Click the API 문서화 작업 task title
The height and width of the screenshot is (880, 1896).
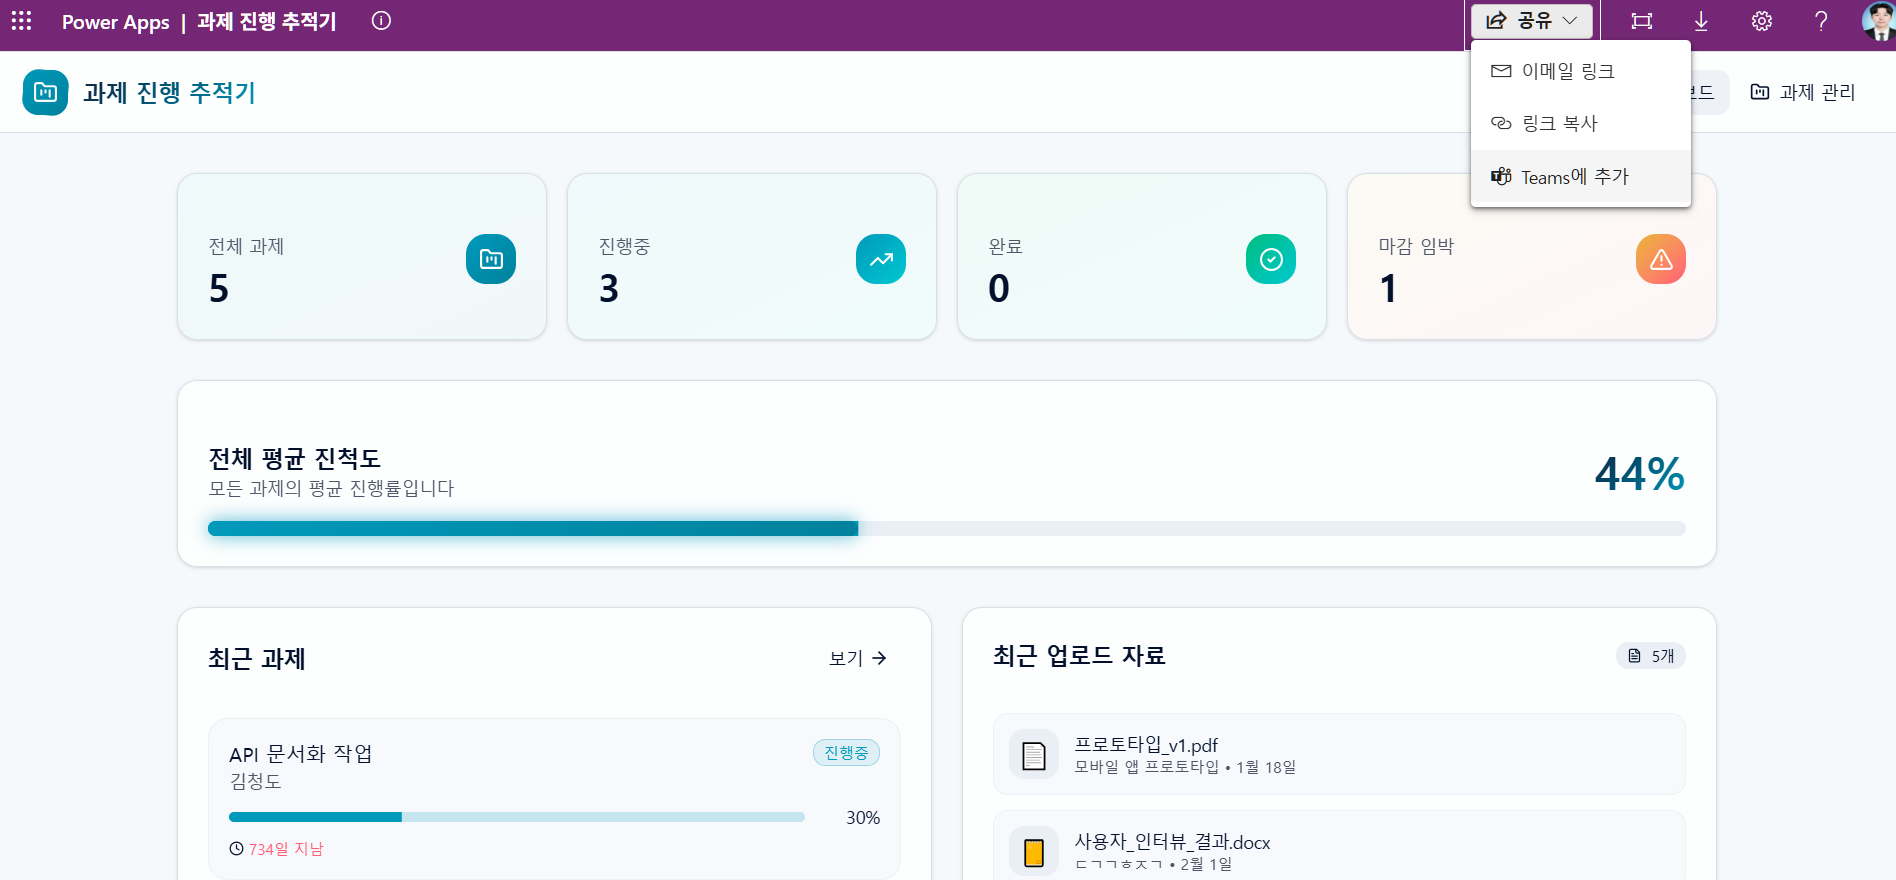pyautogui.click(x=300, y=753)
